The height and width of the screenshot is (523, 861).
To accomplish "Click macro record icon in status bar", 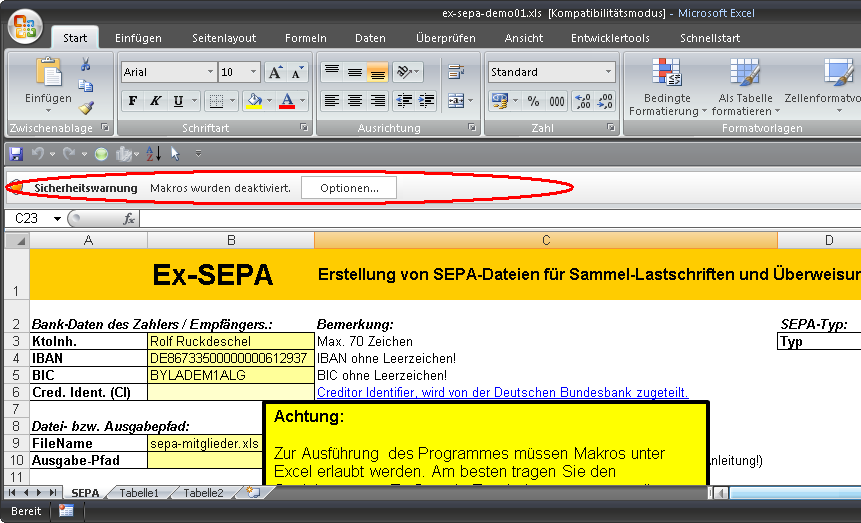I will pyautogui.click(x=66, y=510).
